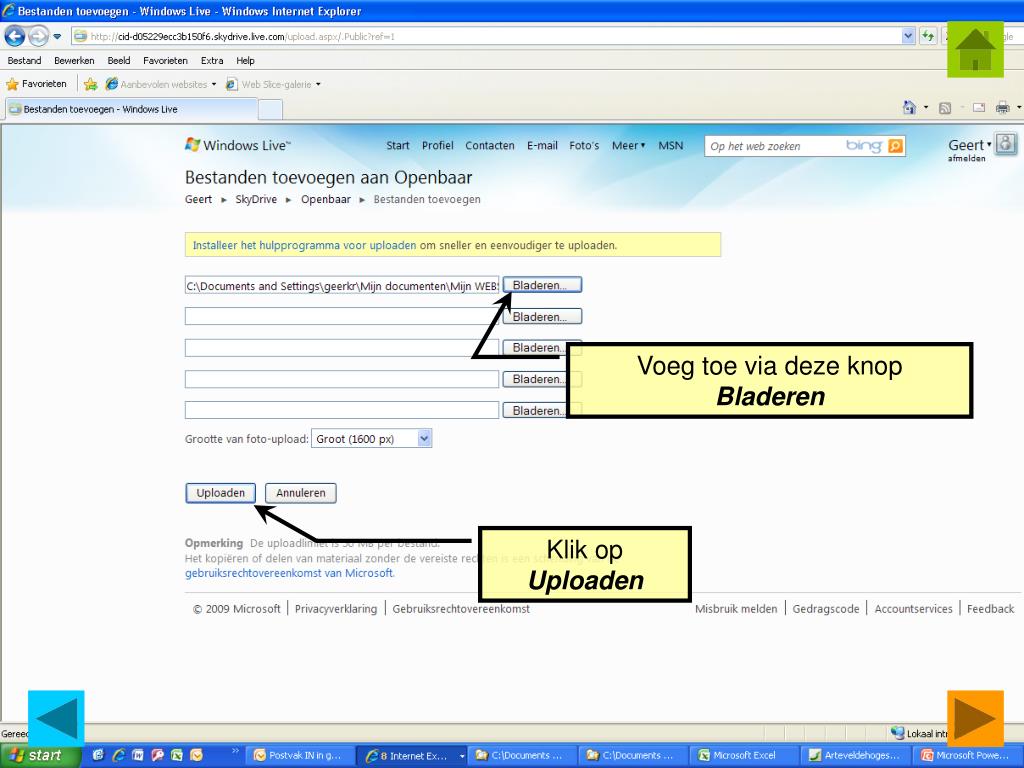Image resolution: width=1024 pixels, height=768 pixels.
Task: Launch Internet Explorer from Quick Launch
Action: click(118, 755)
